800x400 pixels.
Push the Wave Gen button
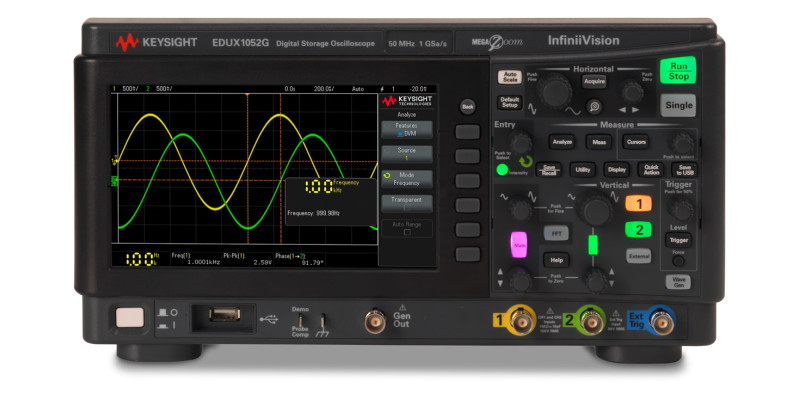click(x=678, y=282)
